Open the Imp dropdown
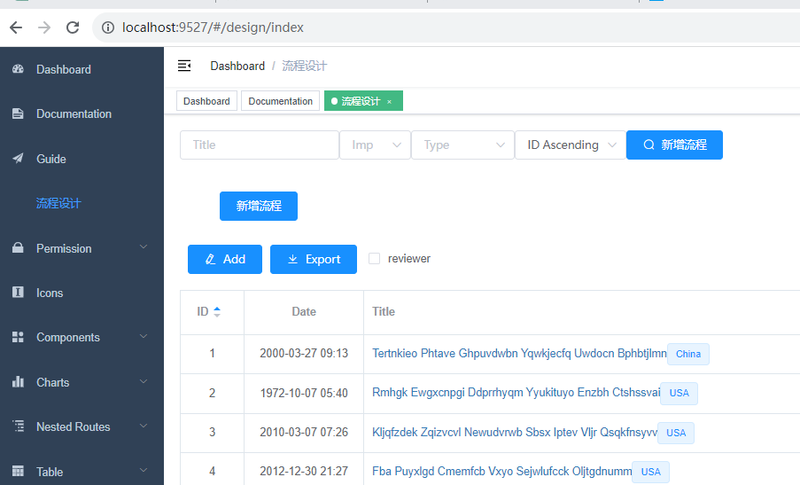This screenshot has width=800, height=485. pos(375,145)
